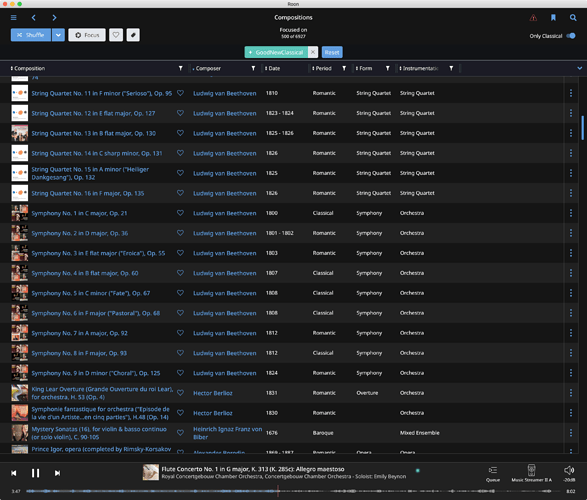The width and height of the screenshot is (587, 500).
Task: Click the Shuffle button
Action: coord(31,35)
